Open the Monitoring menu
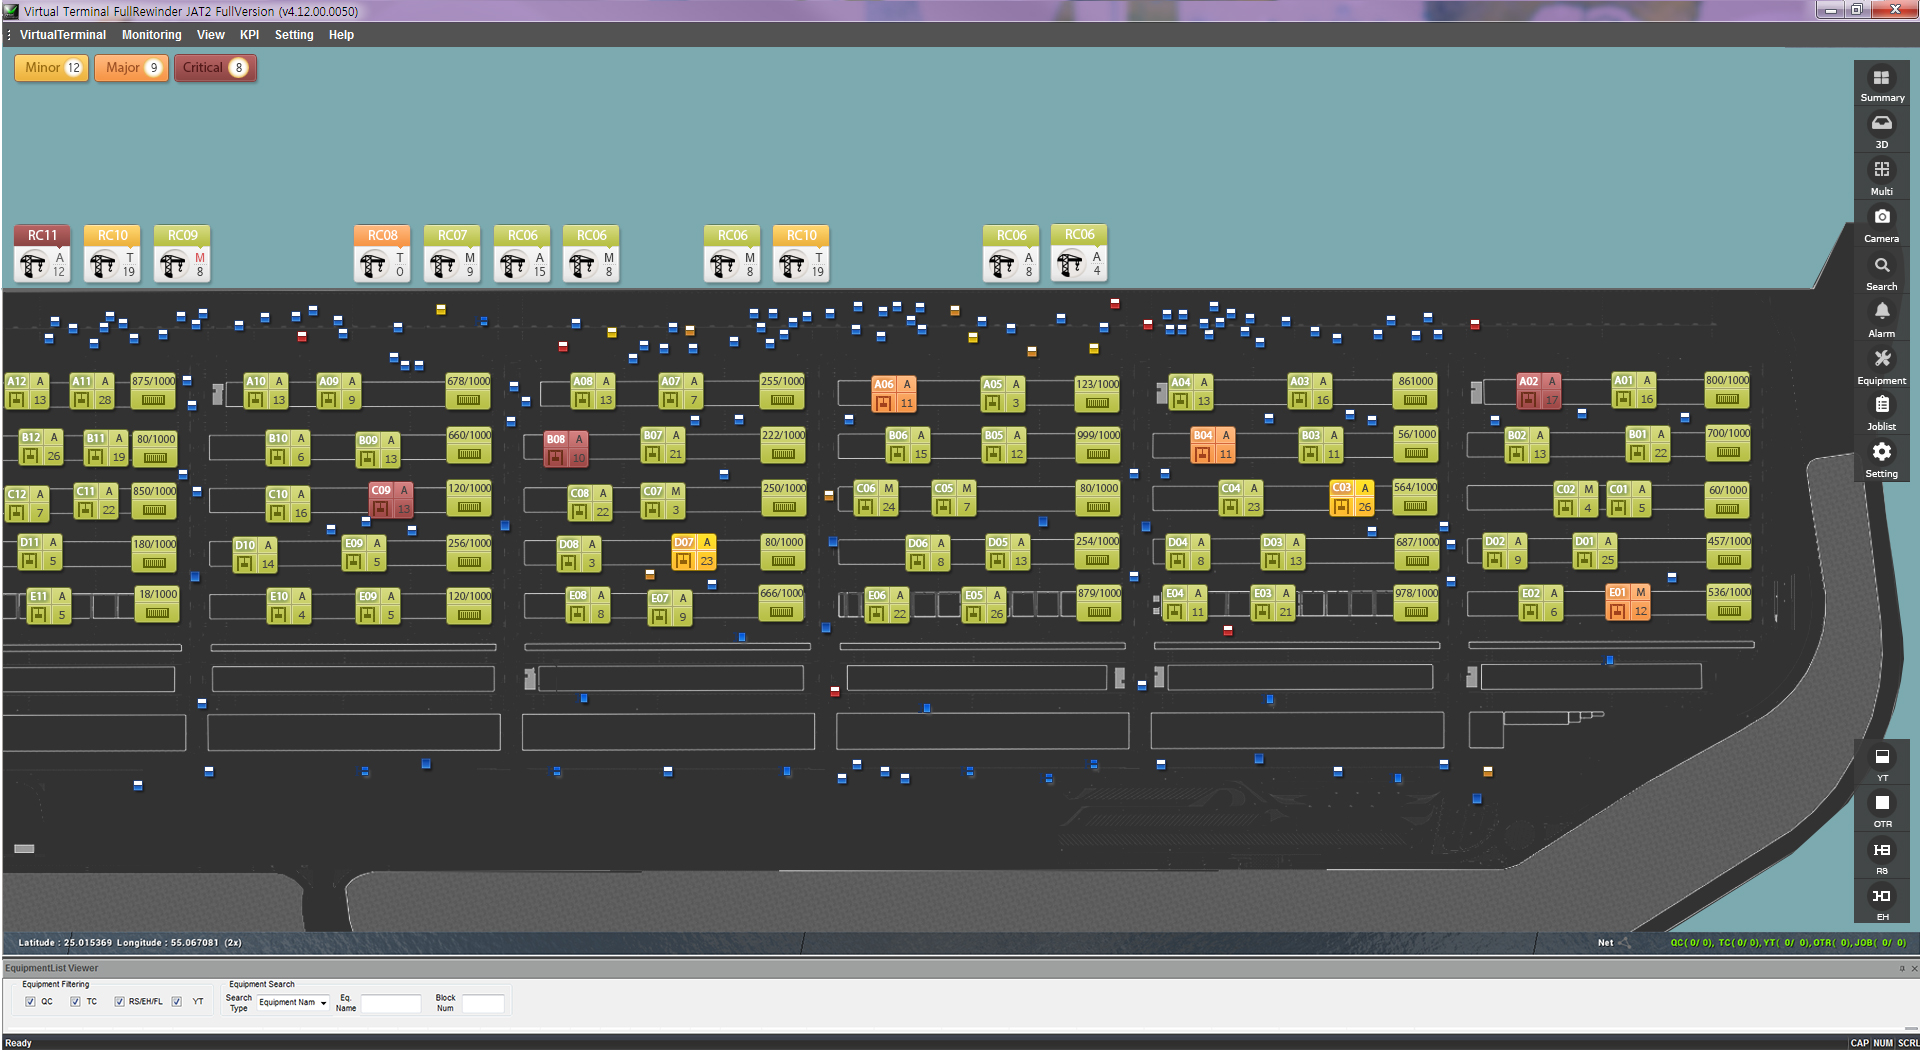 [151, 35]
